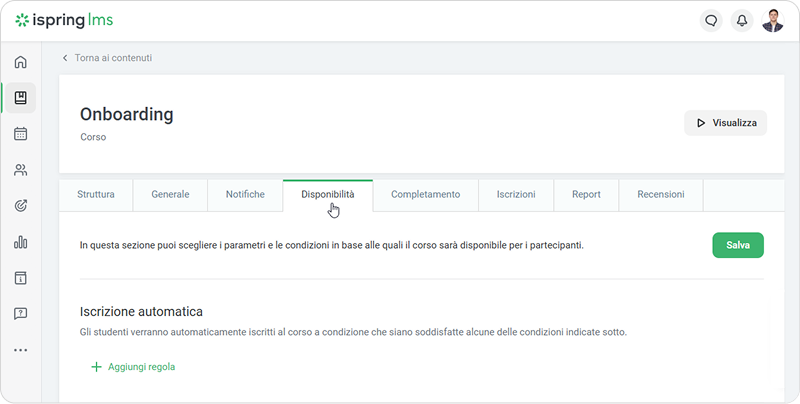Open the notifications bell
This screenshot has height=404, width=800.
(742, 20)
